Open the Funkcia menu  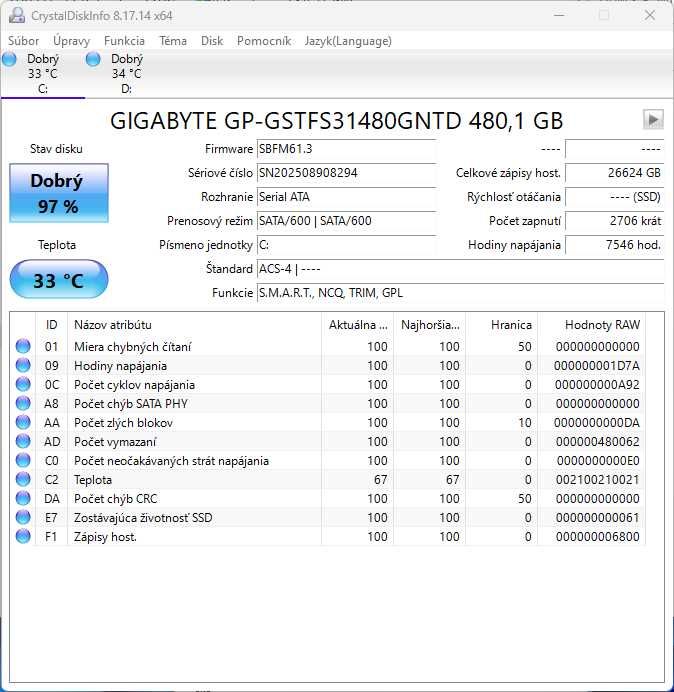pos(124,41)
